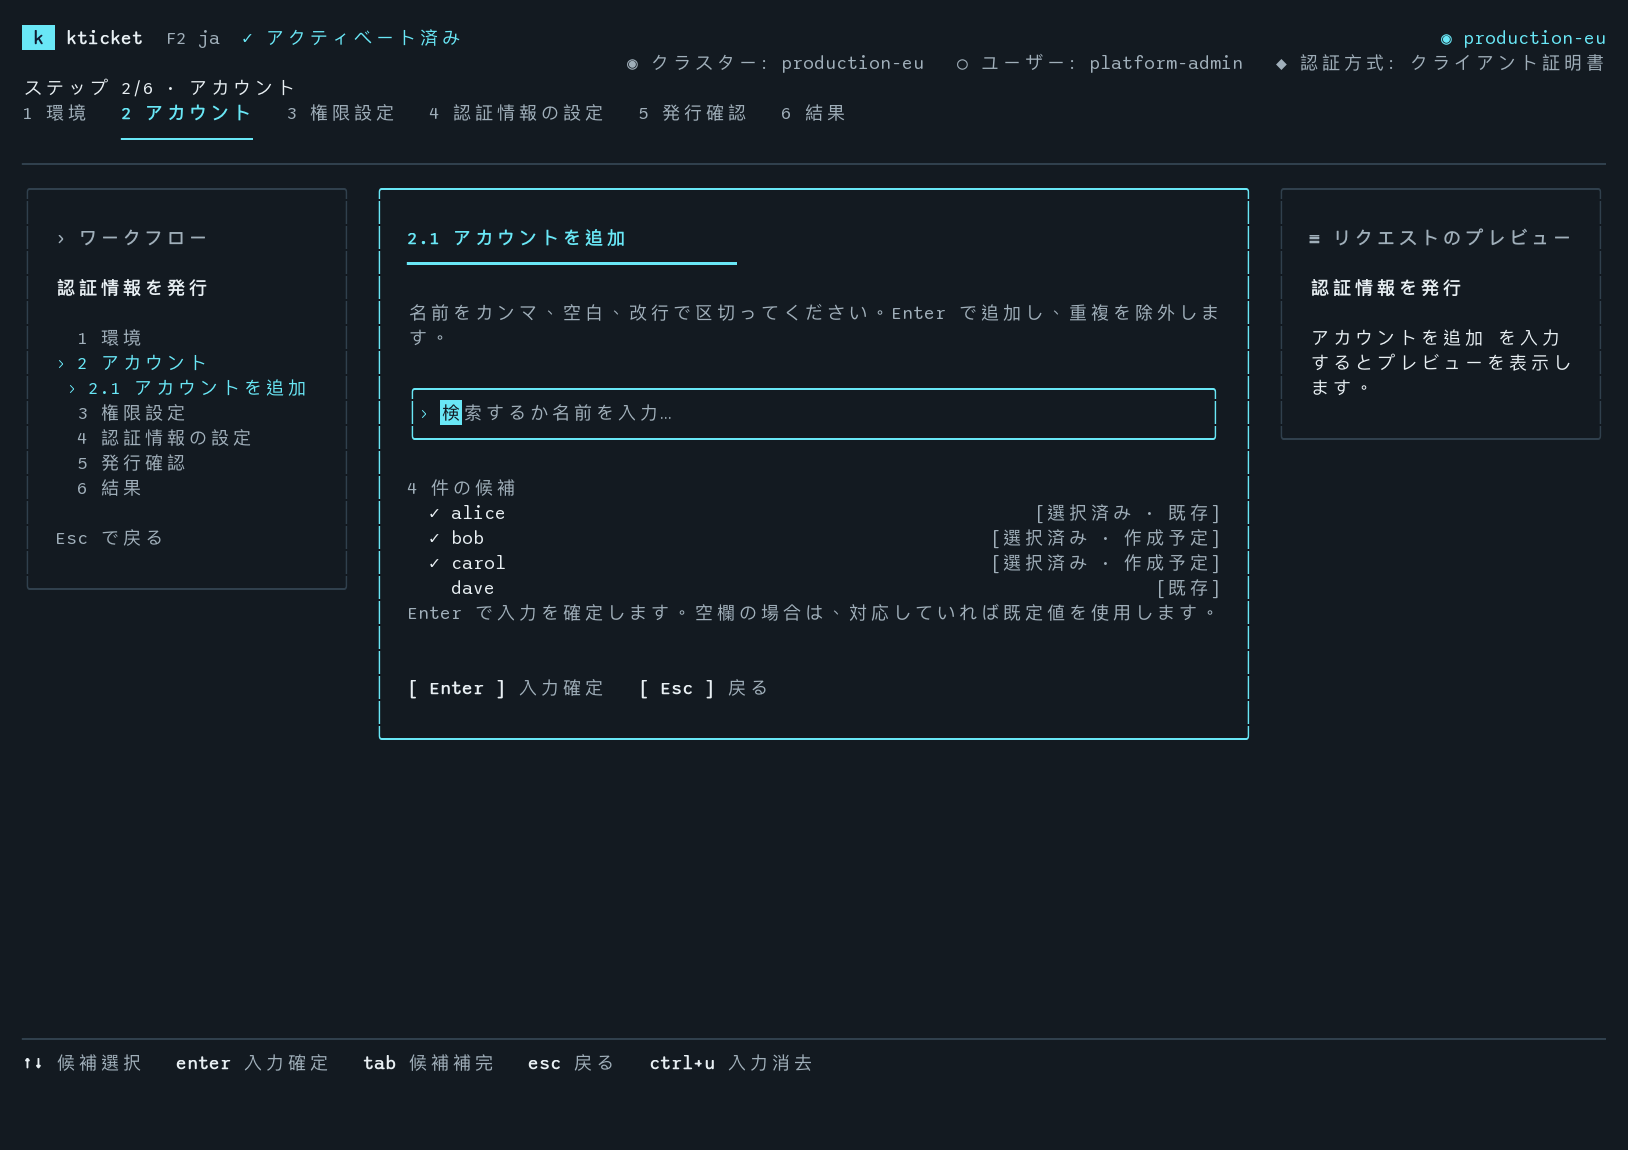Click the '[既存]' tag on dave's row

pos(1188,588)
